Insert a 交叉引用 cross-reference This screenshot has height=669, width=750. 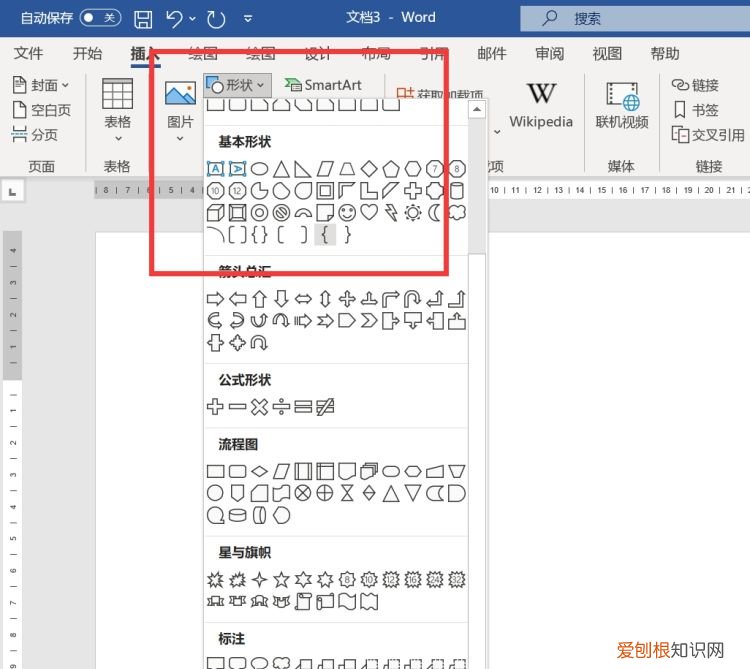click(x=708, y=135)
